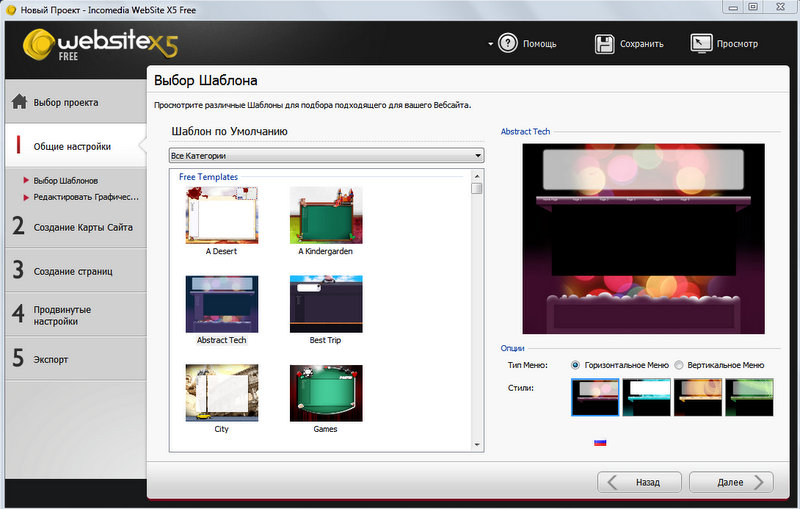
Task: Choose the green style swatch
Action: [x=749, y=397]
